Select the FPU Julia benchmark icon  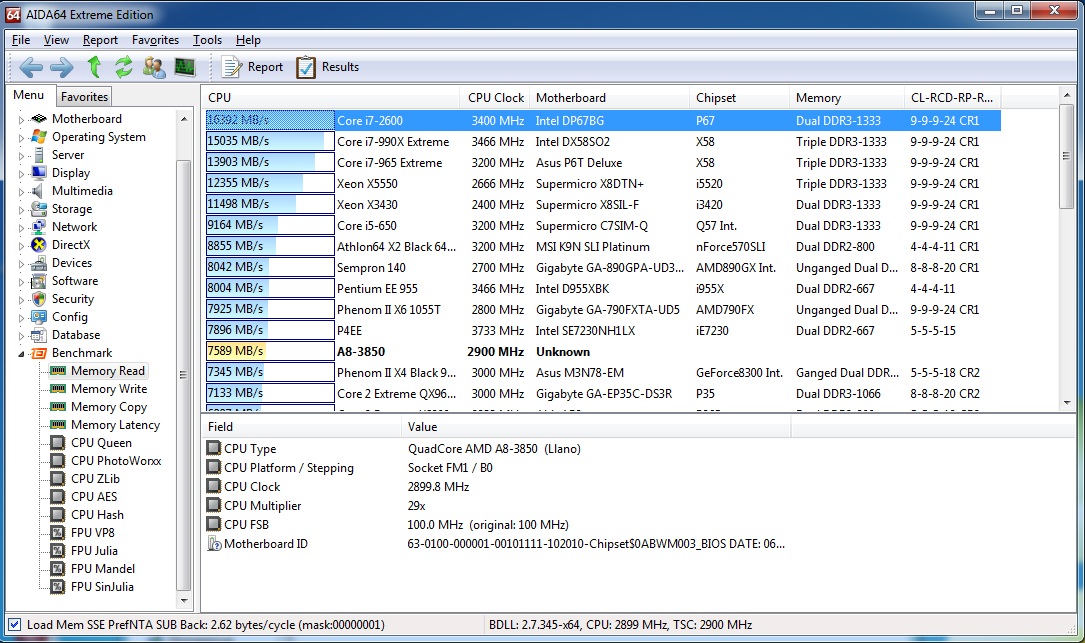coord(58,551)
